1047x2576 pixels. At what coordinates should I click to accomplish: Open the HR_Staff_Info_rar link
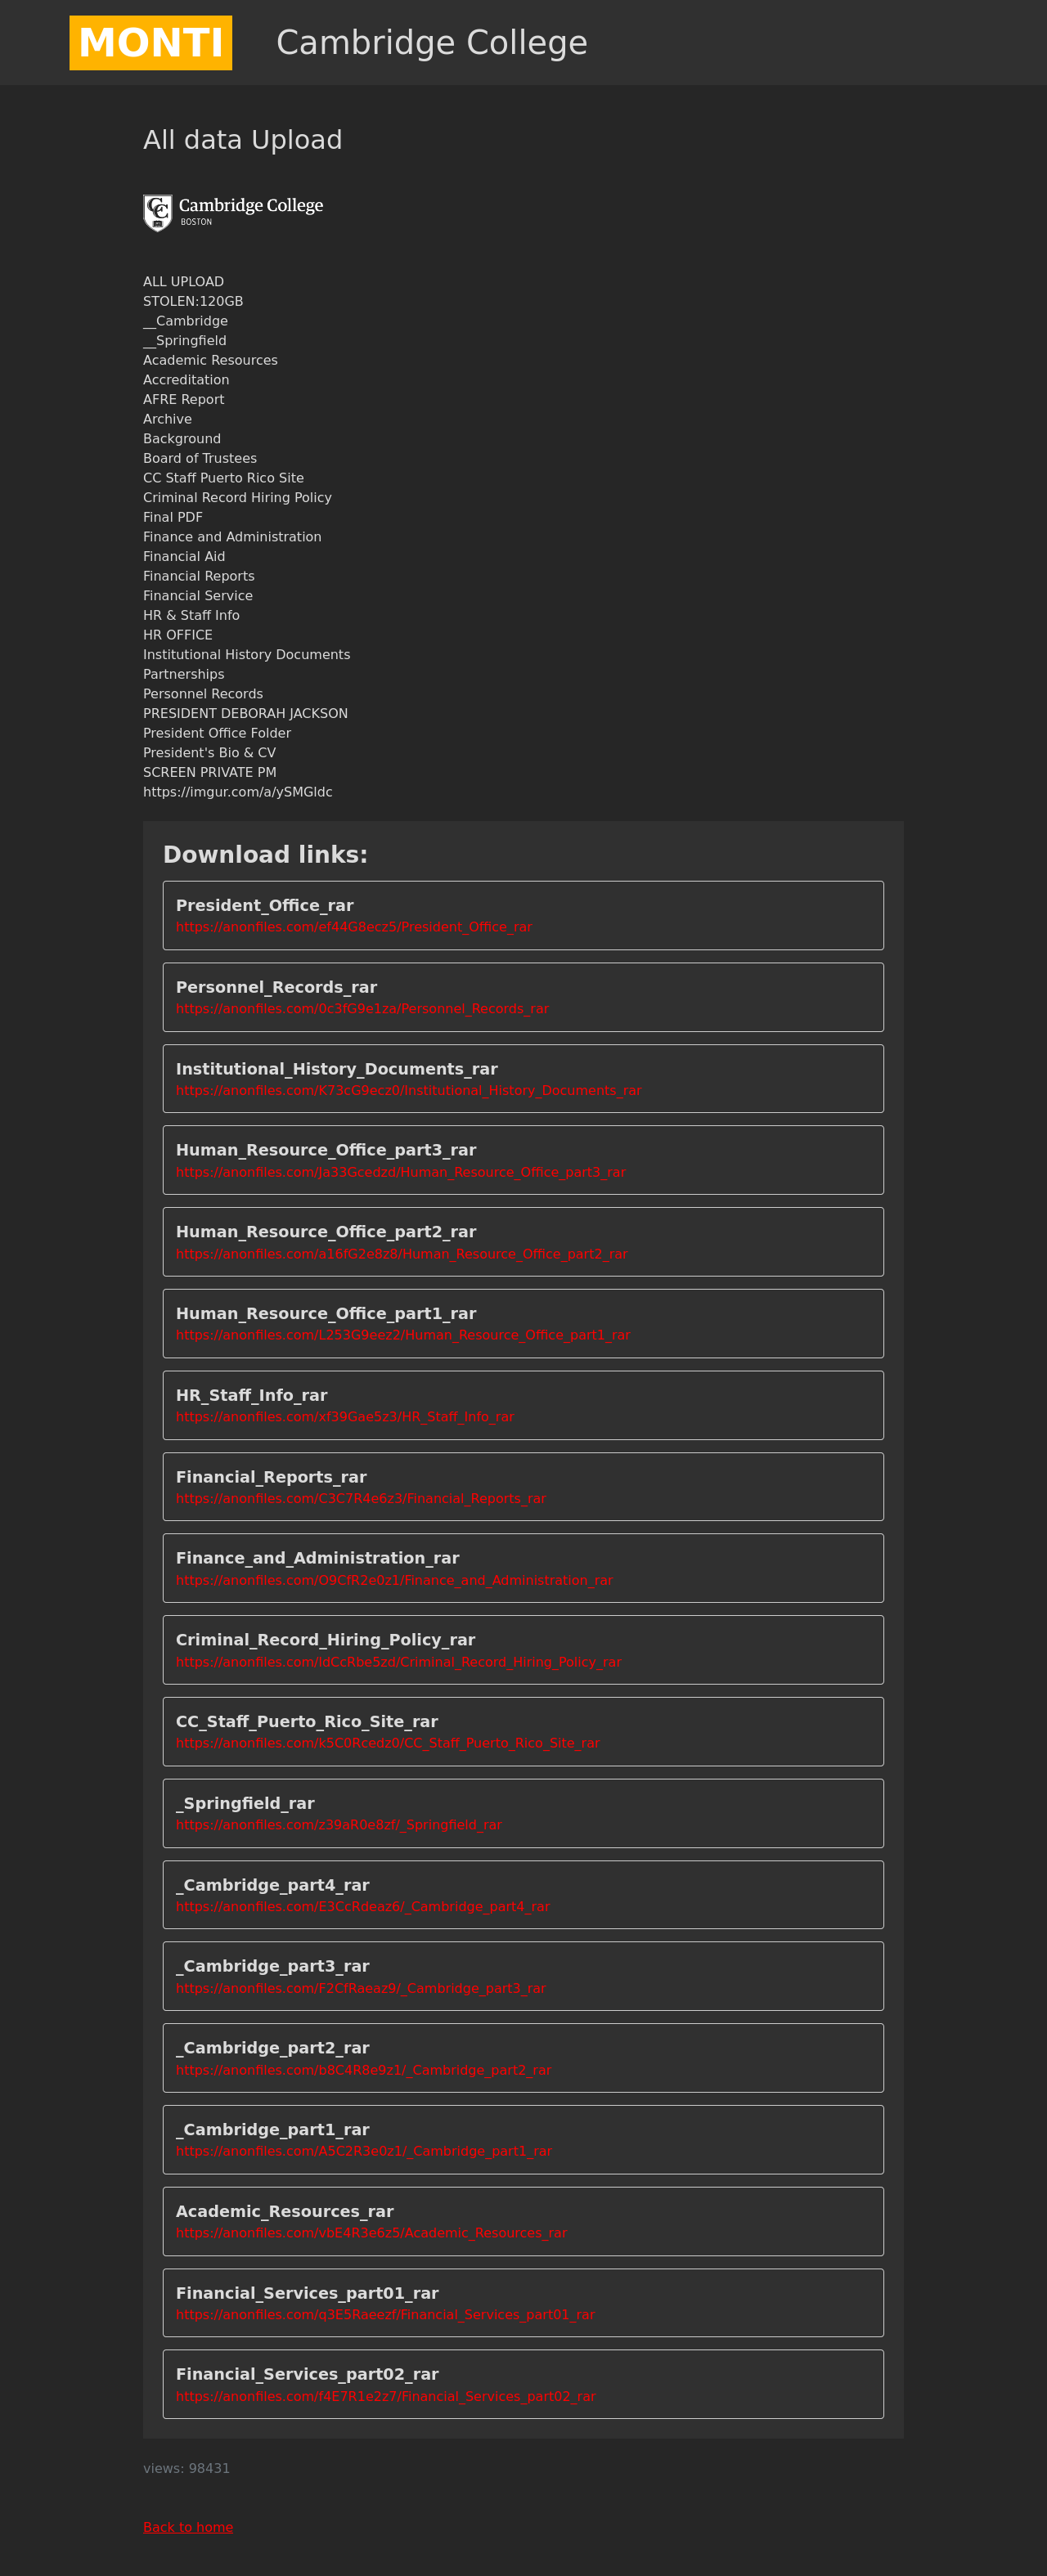click(x=345, y=1417)
